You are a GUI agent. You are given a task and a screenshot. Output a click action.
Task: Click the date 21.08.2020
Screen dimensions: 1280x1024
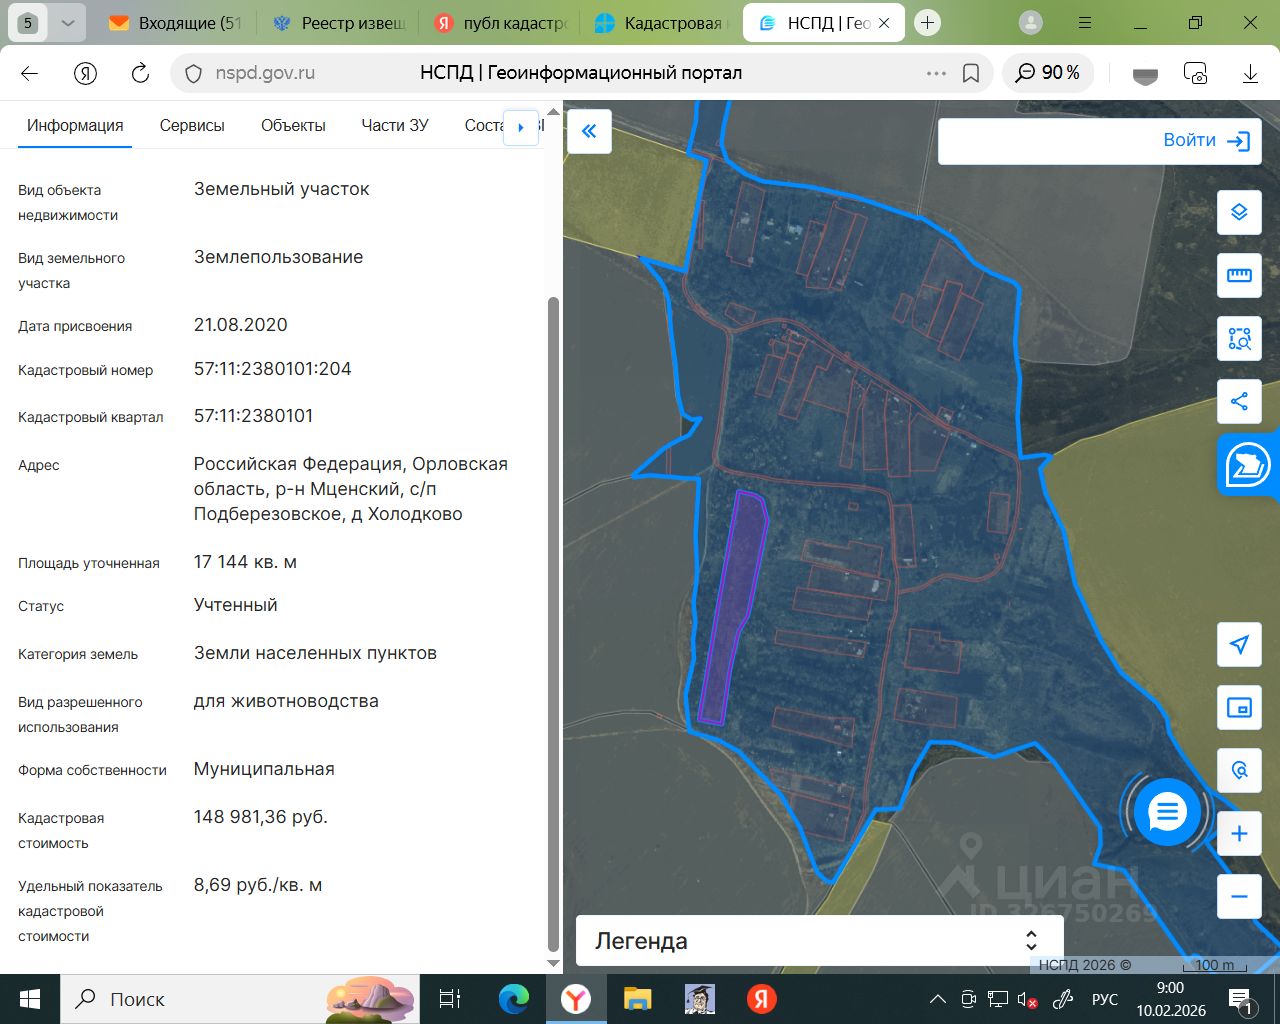(241, 325)
